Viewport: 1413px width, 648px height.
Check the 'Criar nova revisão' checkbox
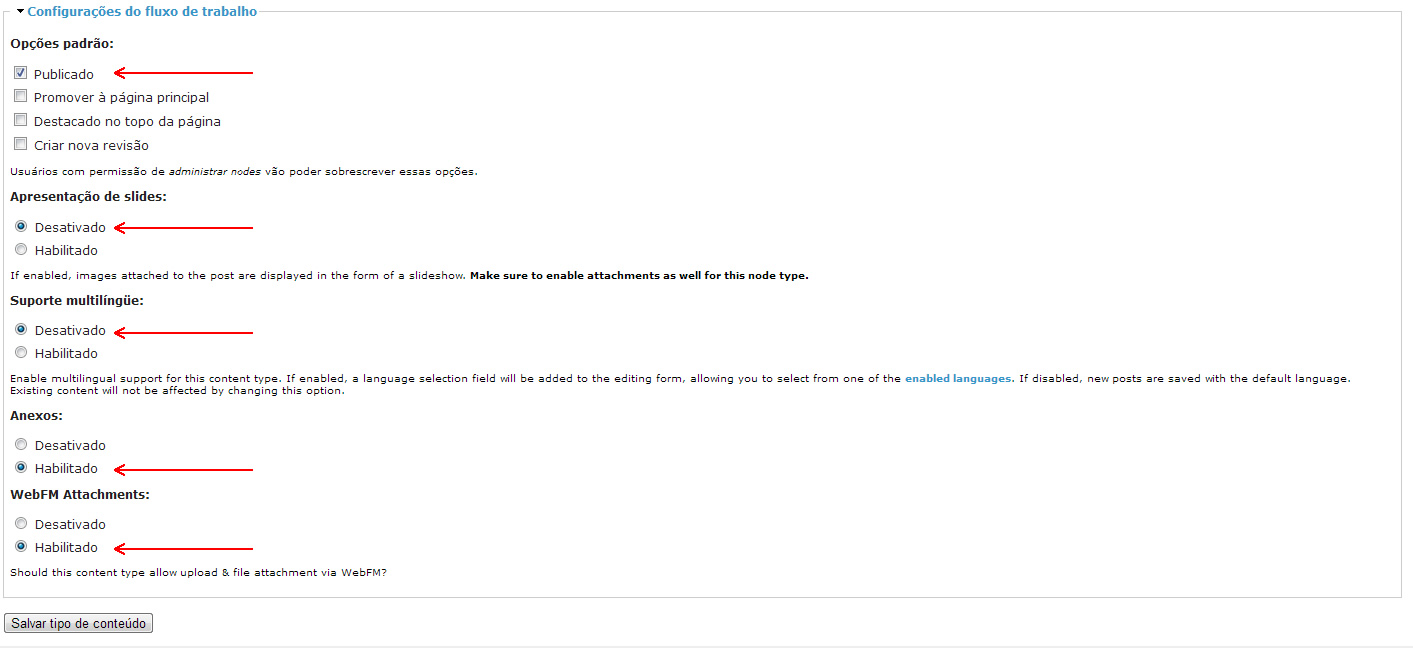click(21, 145)
